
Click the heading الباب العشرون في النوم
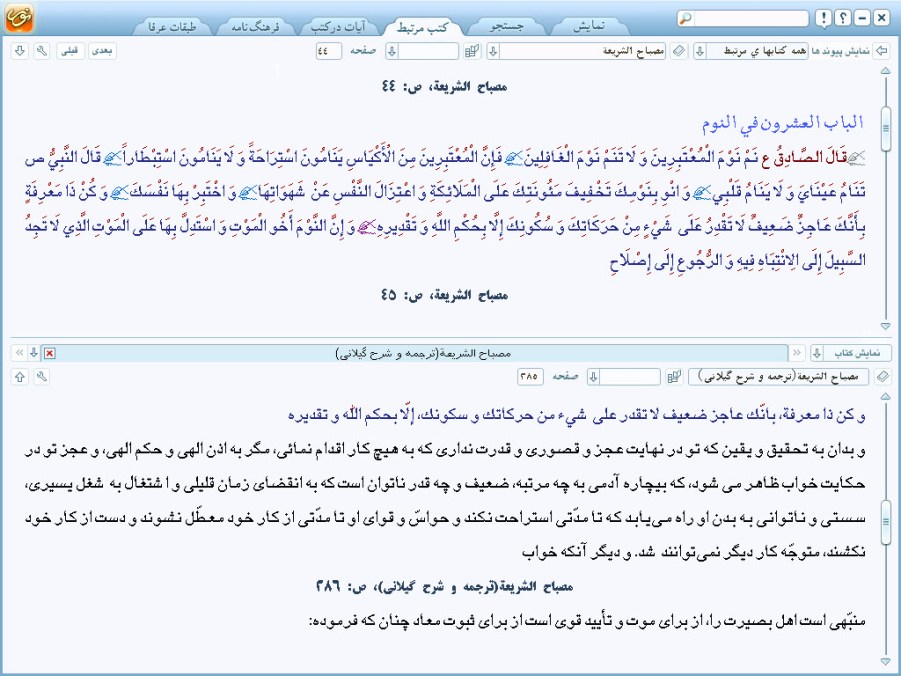(783, 122)
